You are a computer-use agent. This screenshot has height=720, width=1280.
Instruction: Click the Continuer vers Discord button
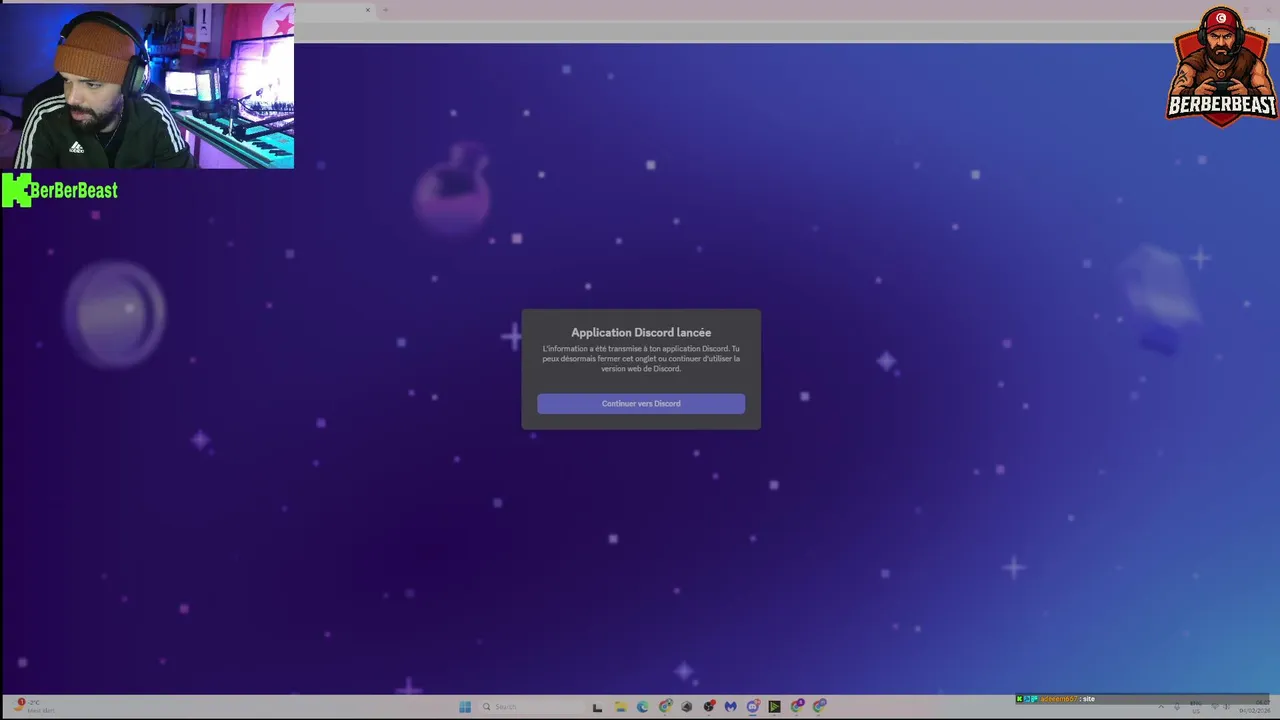coord(641,403)
